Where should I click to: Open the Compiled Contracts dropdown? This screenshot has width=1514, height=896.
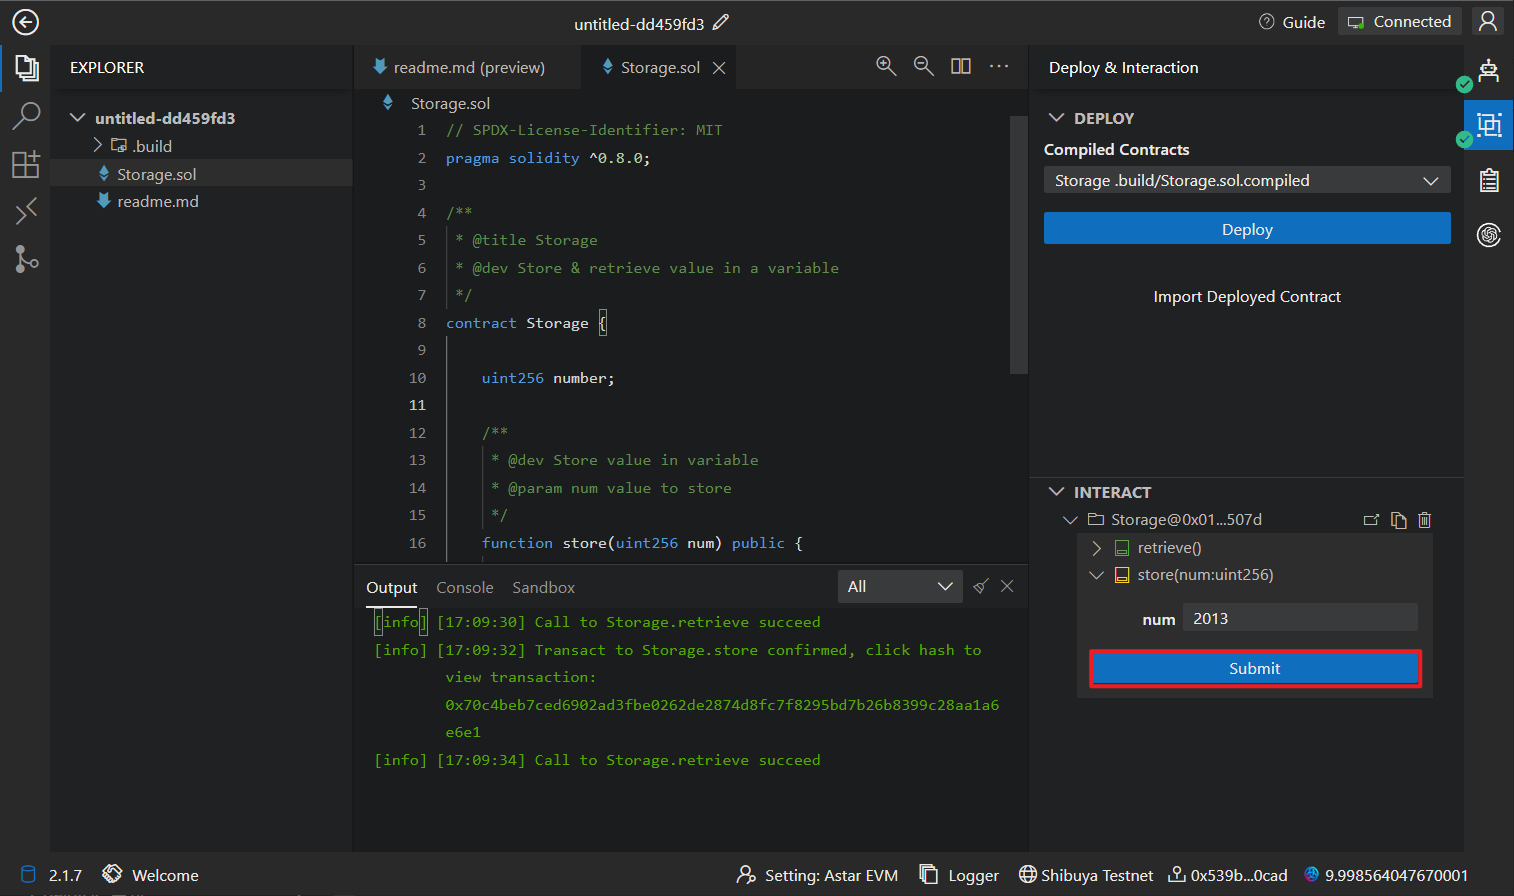[x=1246, y=180]
